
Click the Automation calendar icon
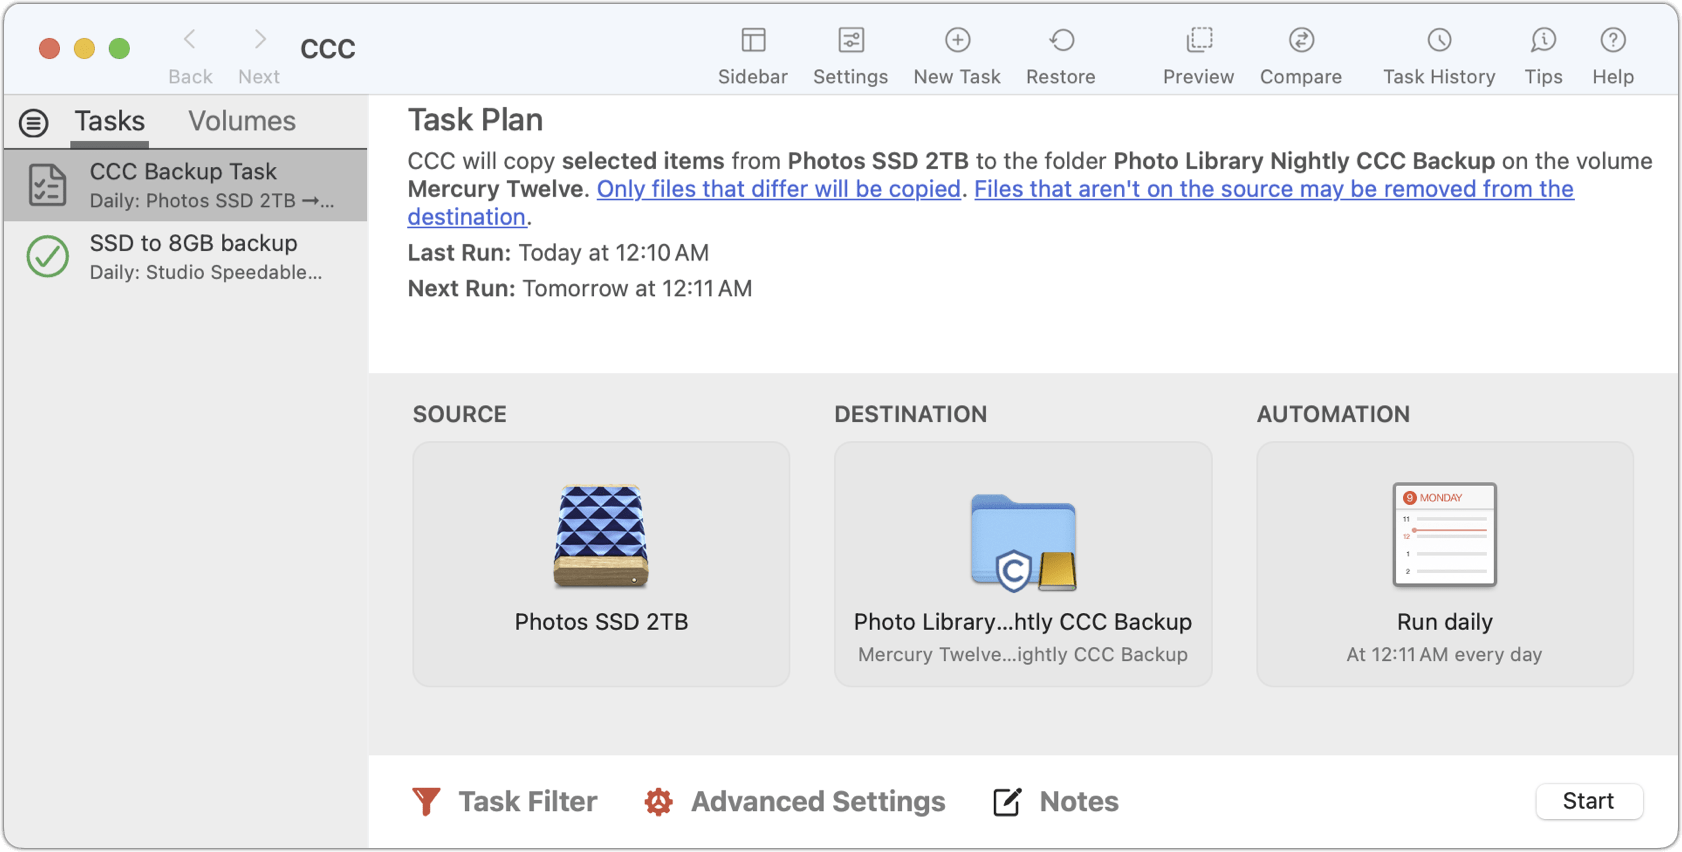(1445, 534)
